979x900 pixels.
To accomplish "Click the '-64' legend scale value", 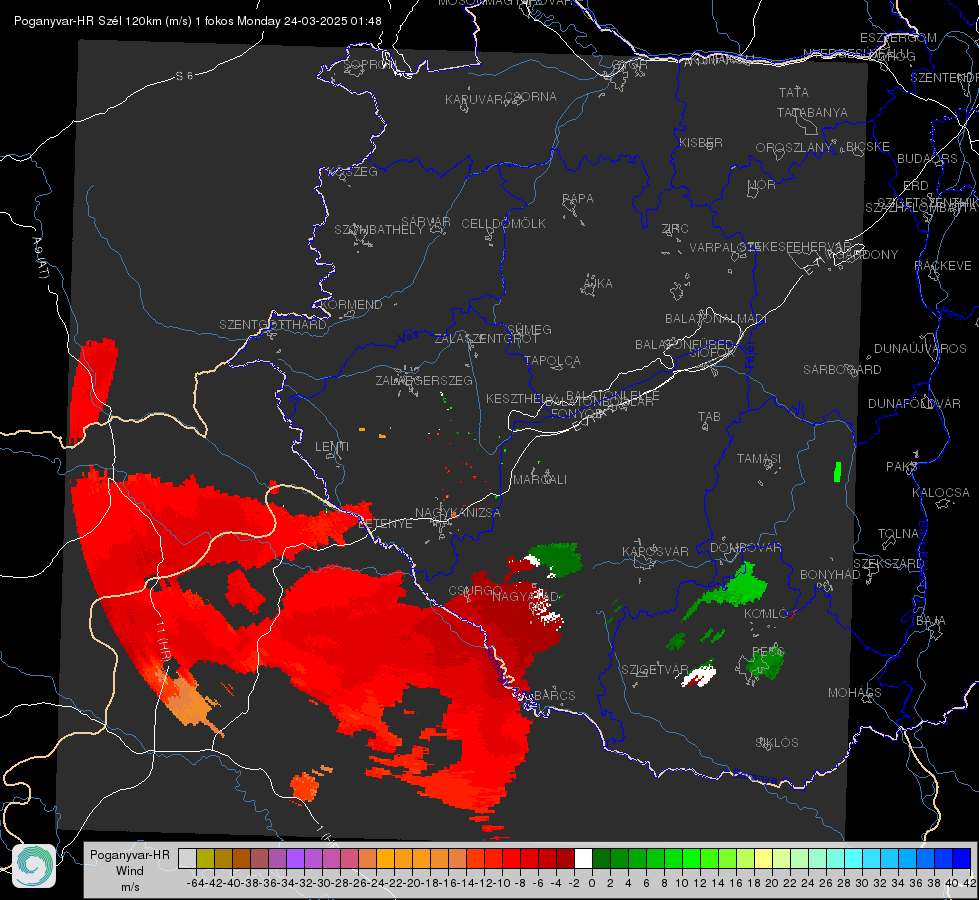I will pos(195,883).
